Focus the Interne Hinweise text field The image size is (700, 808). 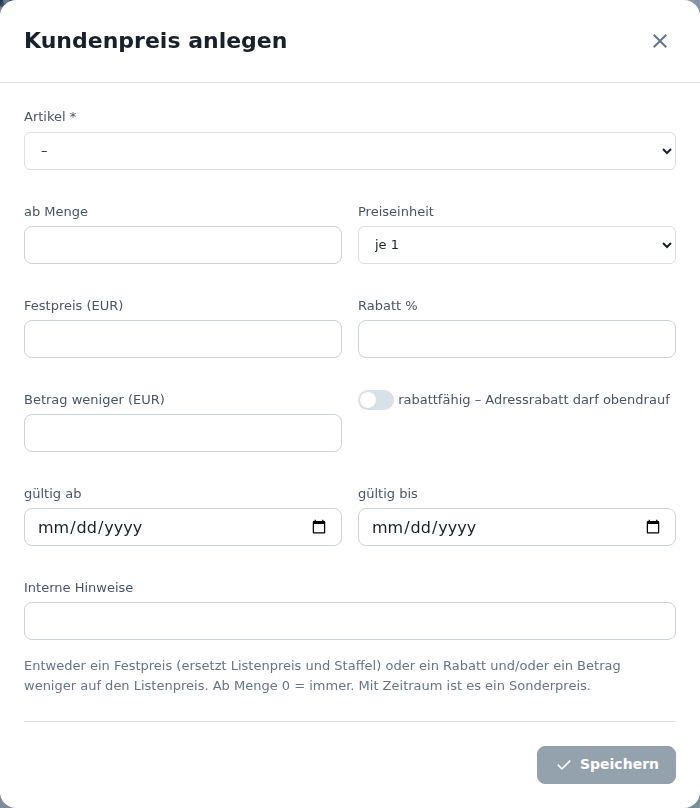click(x=349, y=621)
